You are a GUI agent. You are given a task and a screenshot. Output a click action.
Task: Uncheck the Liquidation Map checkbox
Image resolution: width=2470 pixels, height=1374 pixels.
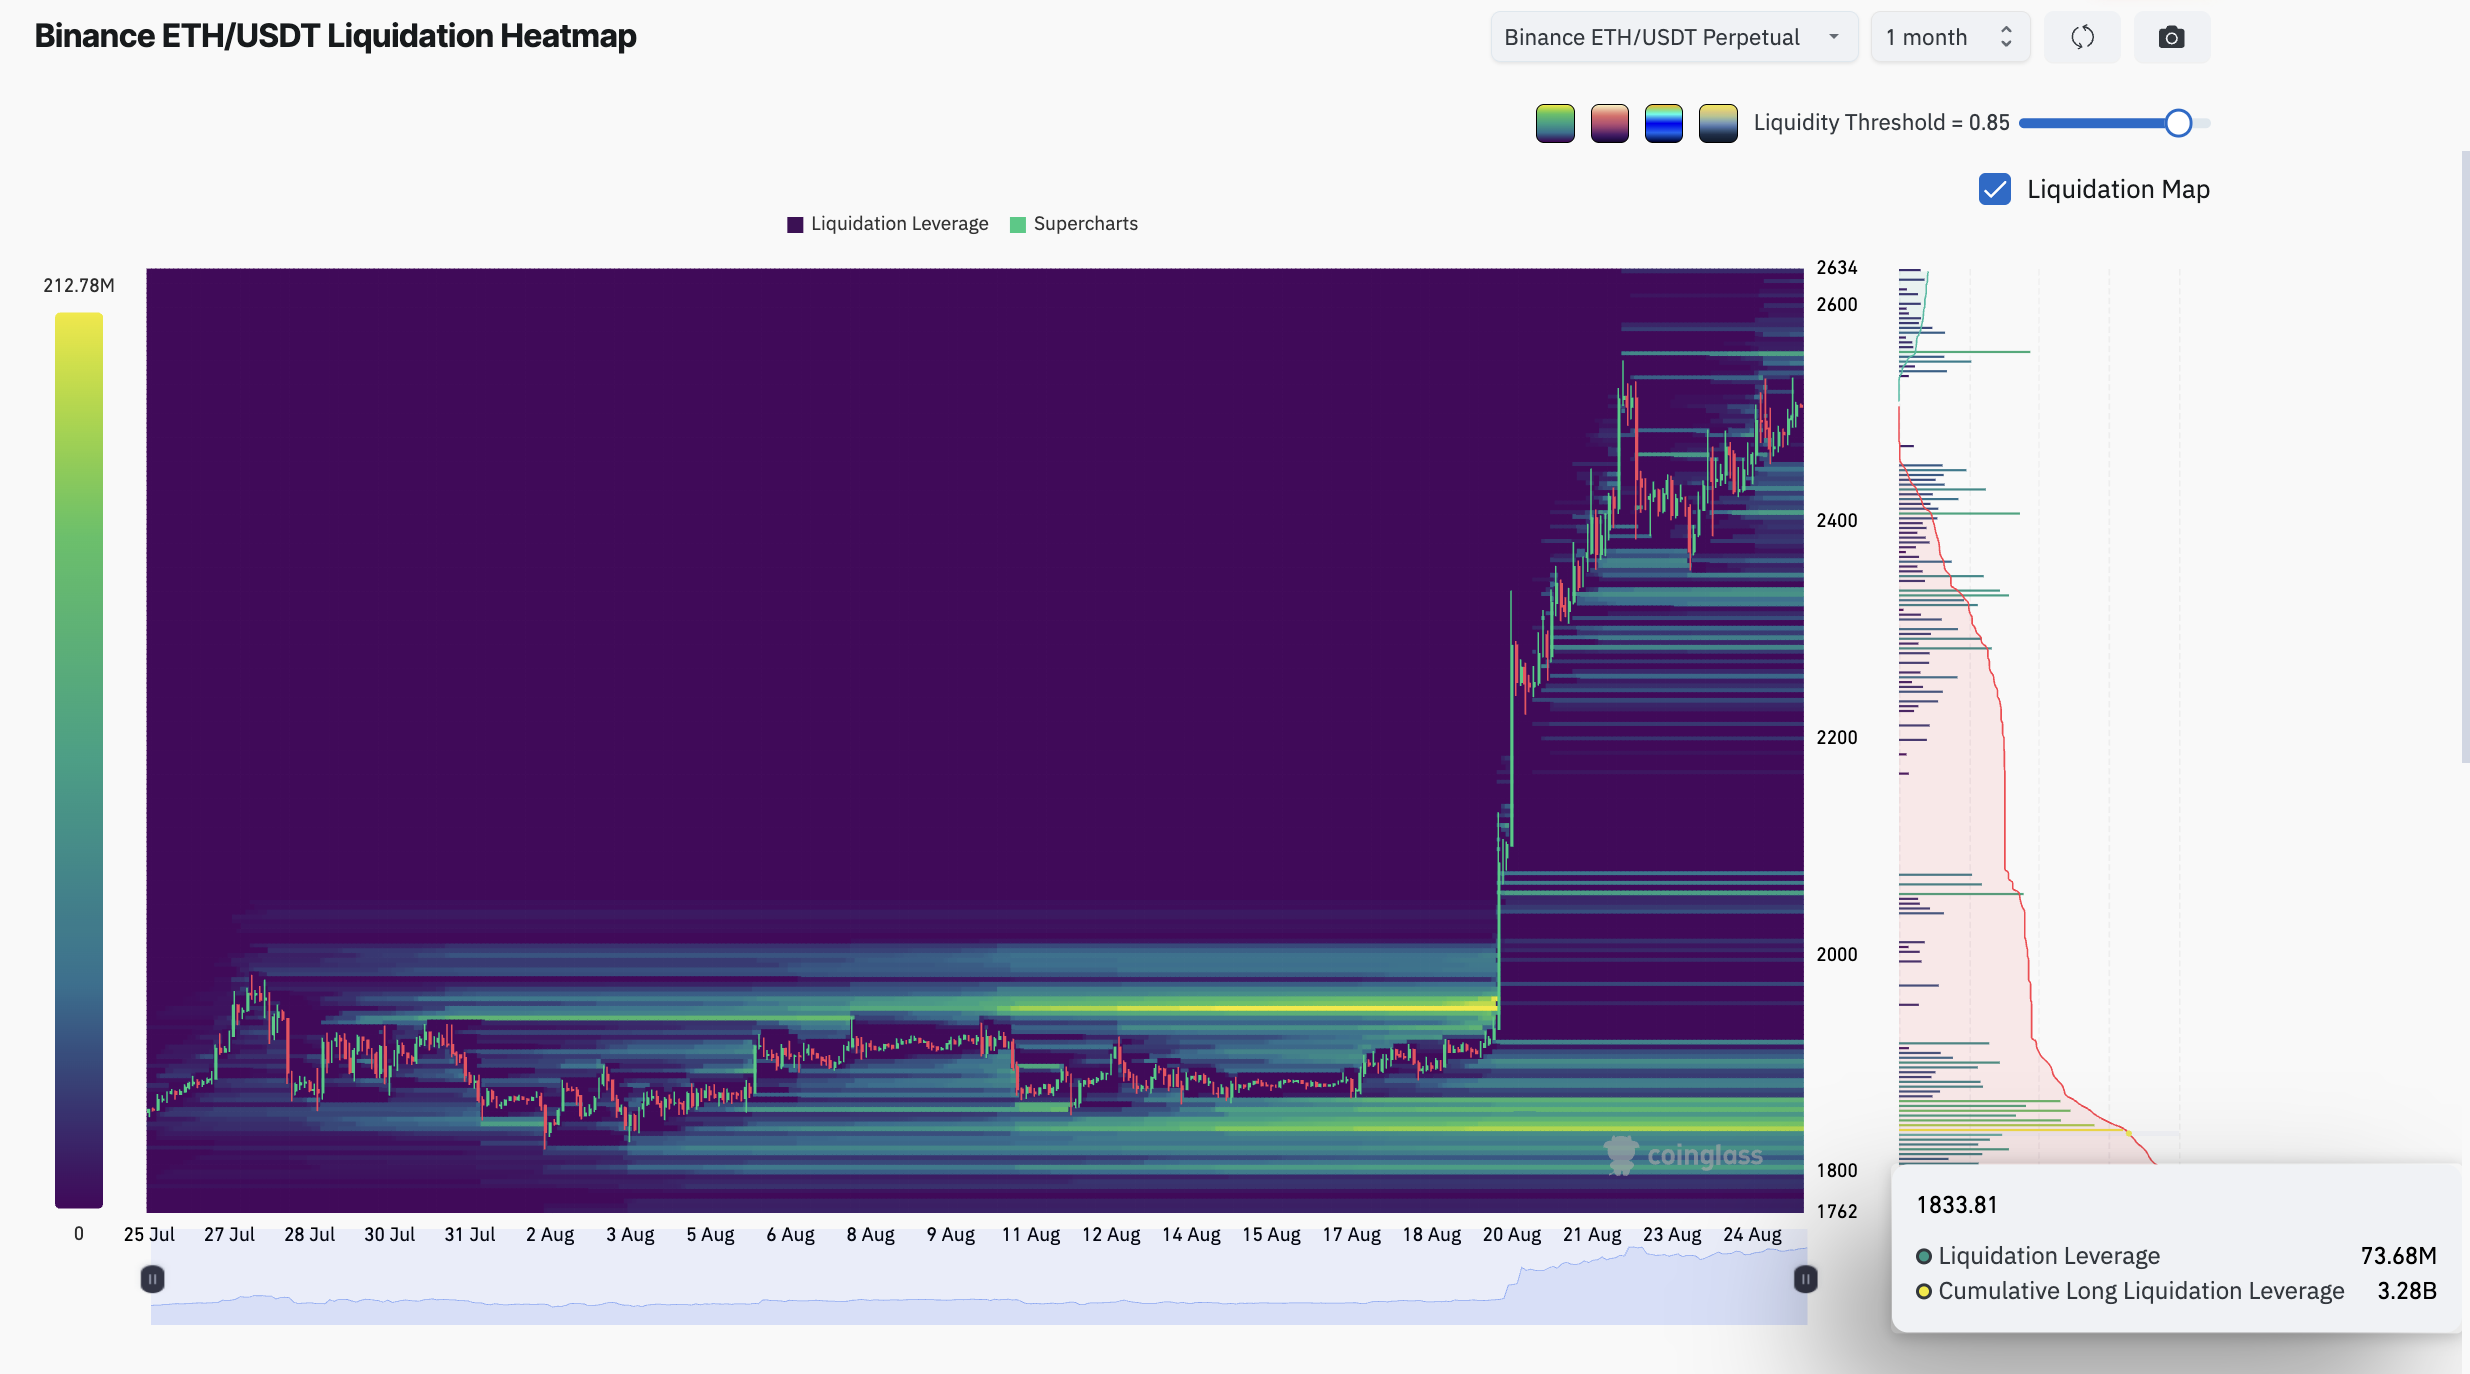[x=1995, y=189]
